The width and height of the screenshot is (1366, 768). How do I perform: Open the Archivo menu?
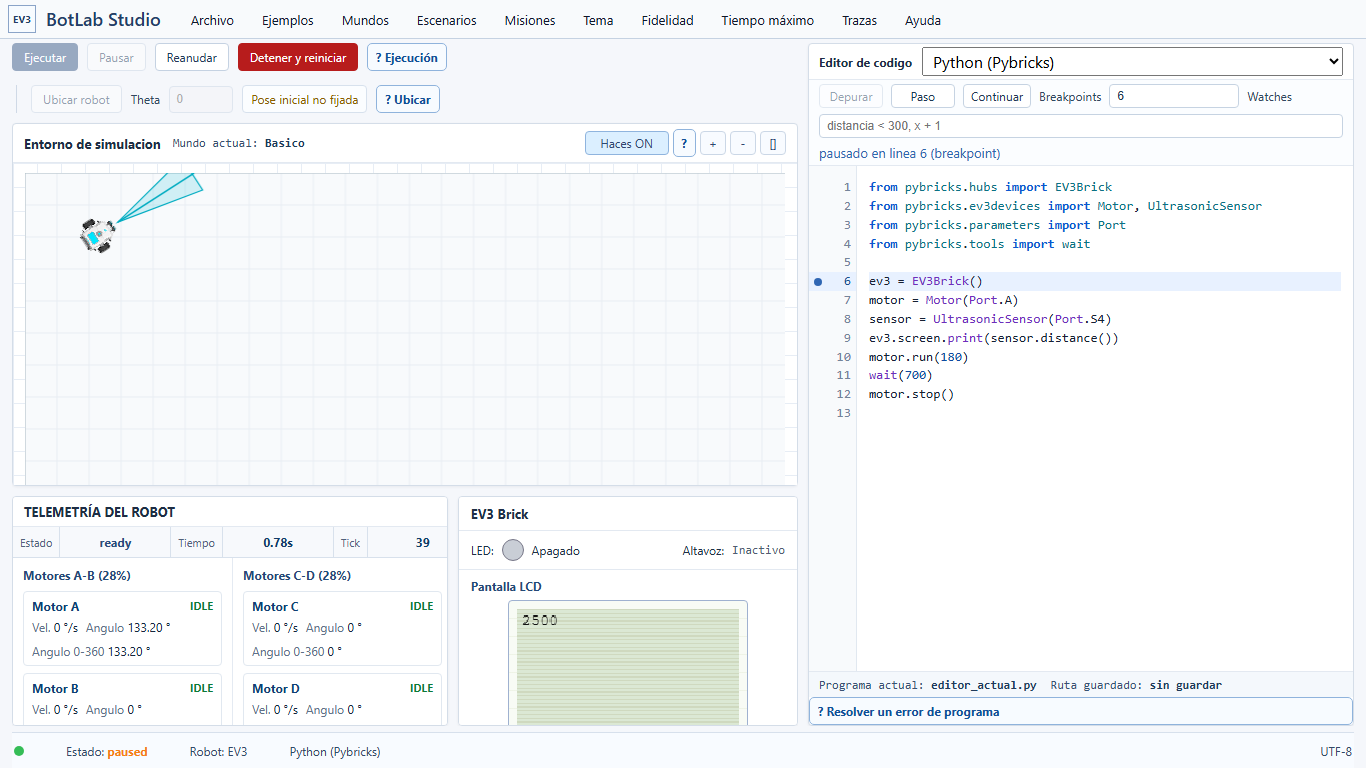coord(212,20)
